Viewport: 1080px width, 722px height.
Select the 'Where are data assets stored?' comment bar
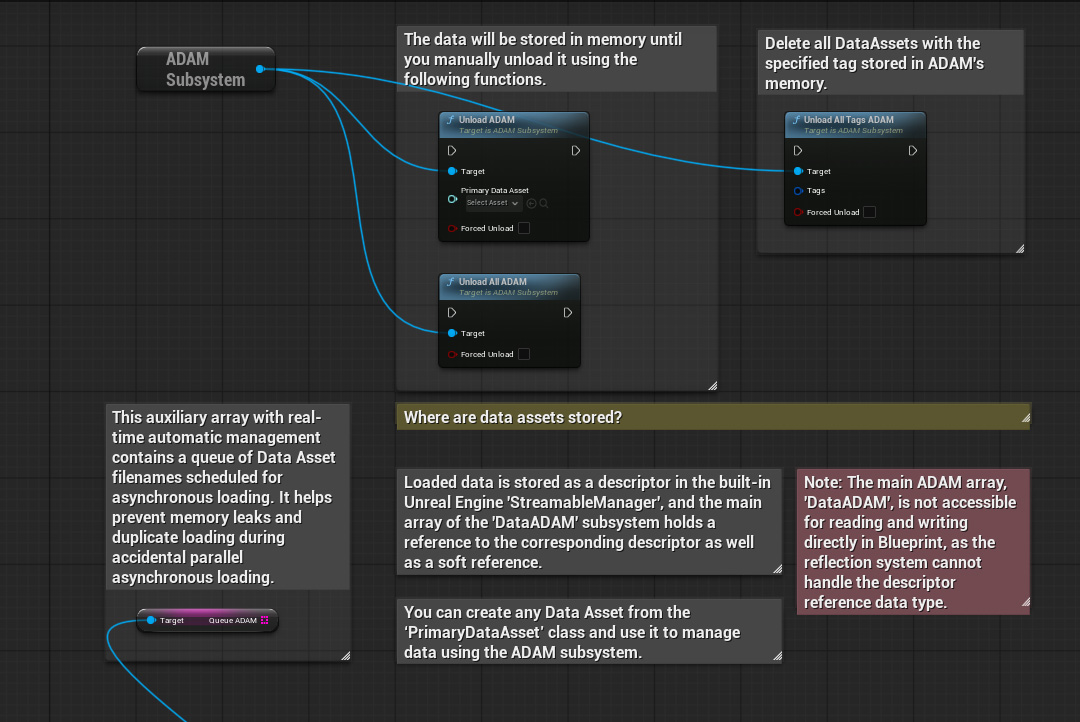pyautogui.click(x=700, y=417)
